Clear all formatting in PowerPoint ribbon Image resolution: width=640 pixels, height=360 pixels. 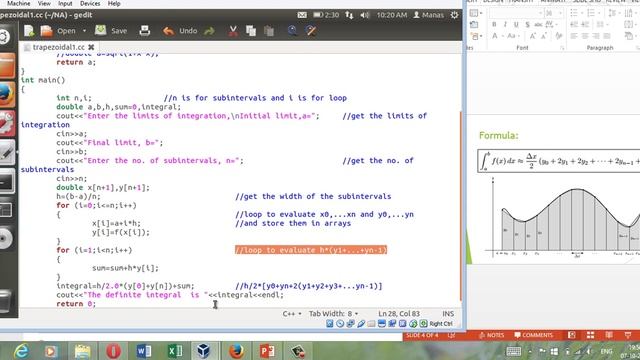[x=559, y=36]
